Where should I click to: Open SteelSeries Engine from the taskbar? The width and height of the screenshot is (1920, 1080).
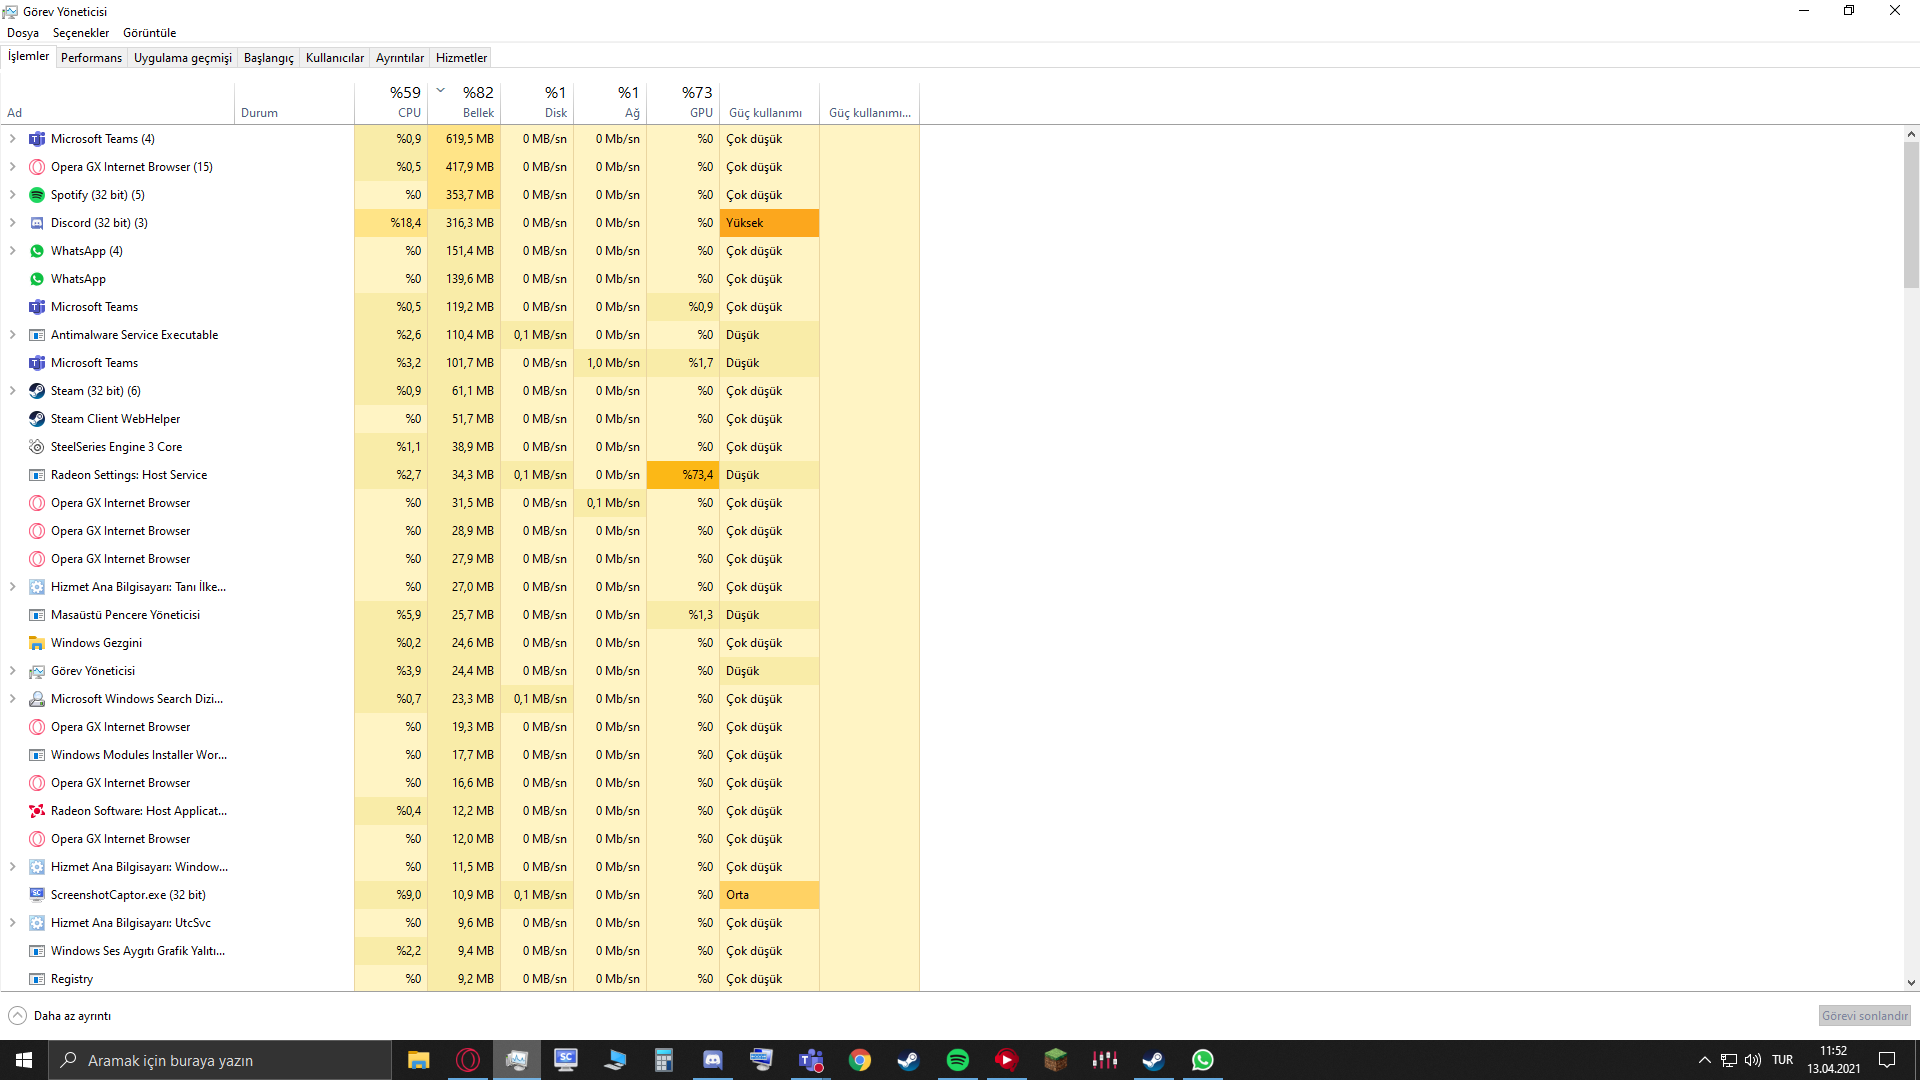(1104, 1059)
